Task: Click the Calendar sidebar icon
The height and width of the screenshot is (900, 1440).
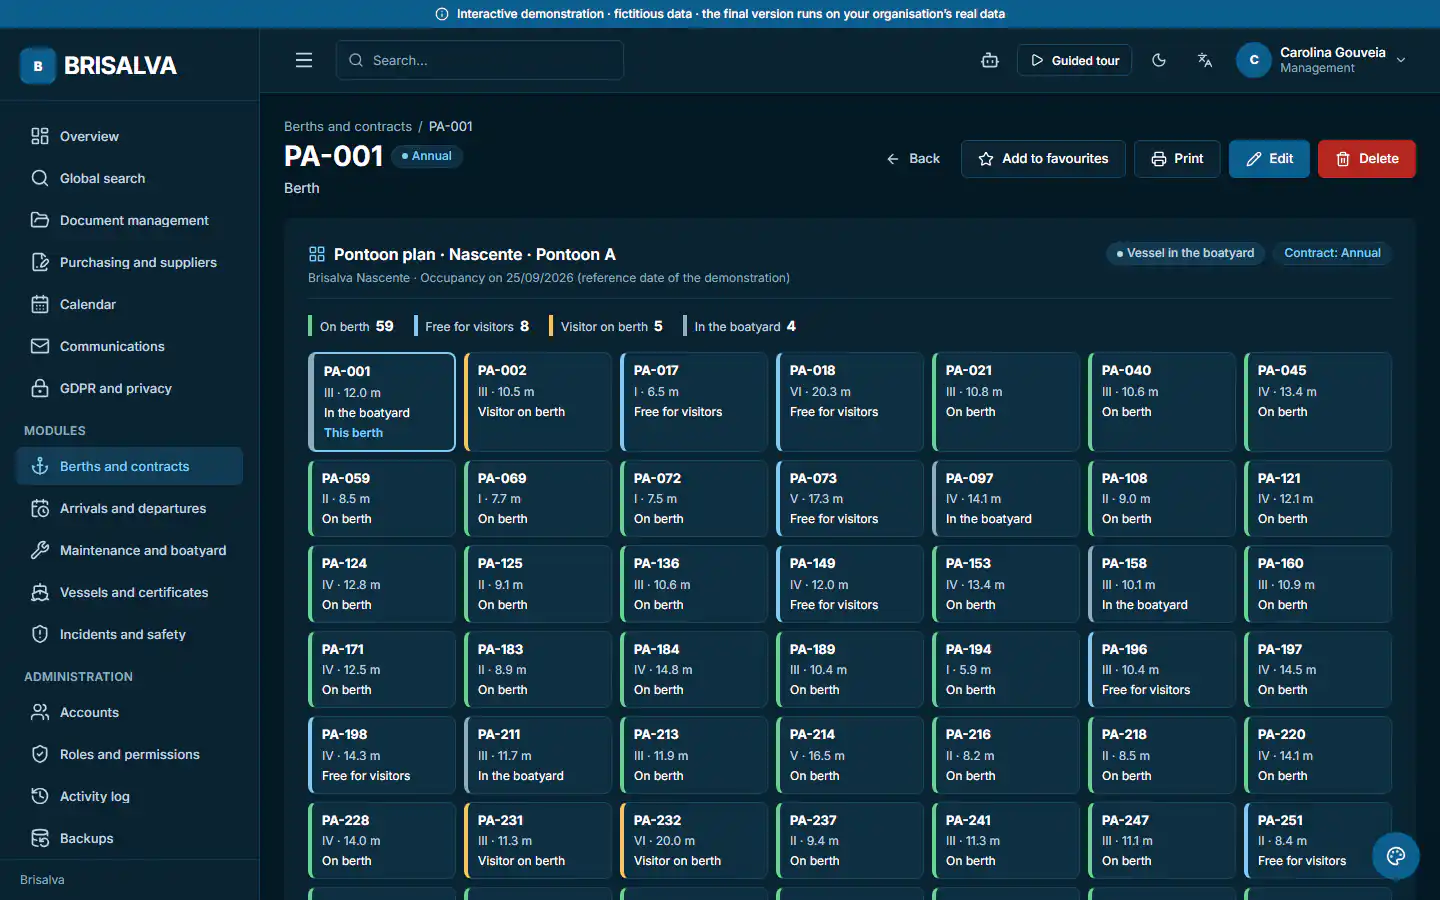Action: (x=40, y=304)
